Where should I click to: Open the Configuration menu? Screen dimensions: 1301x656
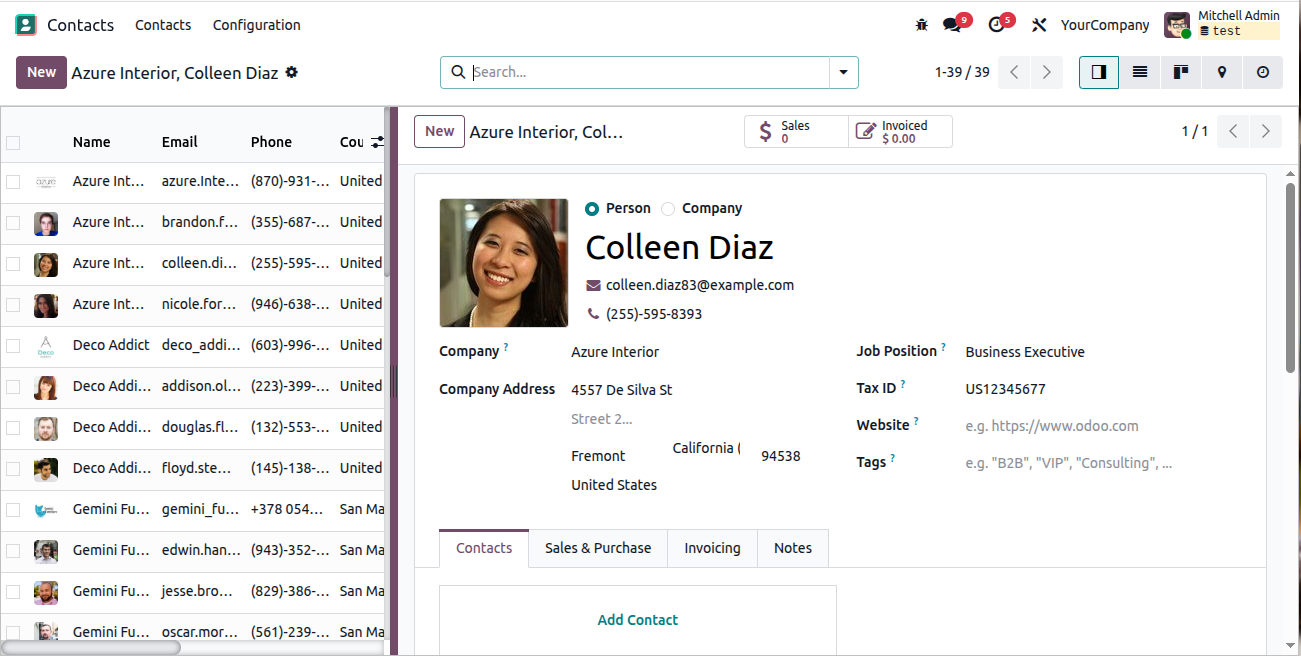coord(256,25)
